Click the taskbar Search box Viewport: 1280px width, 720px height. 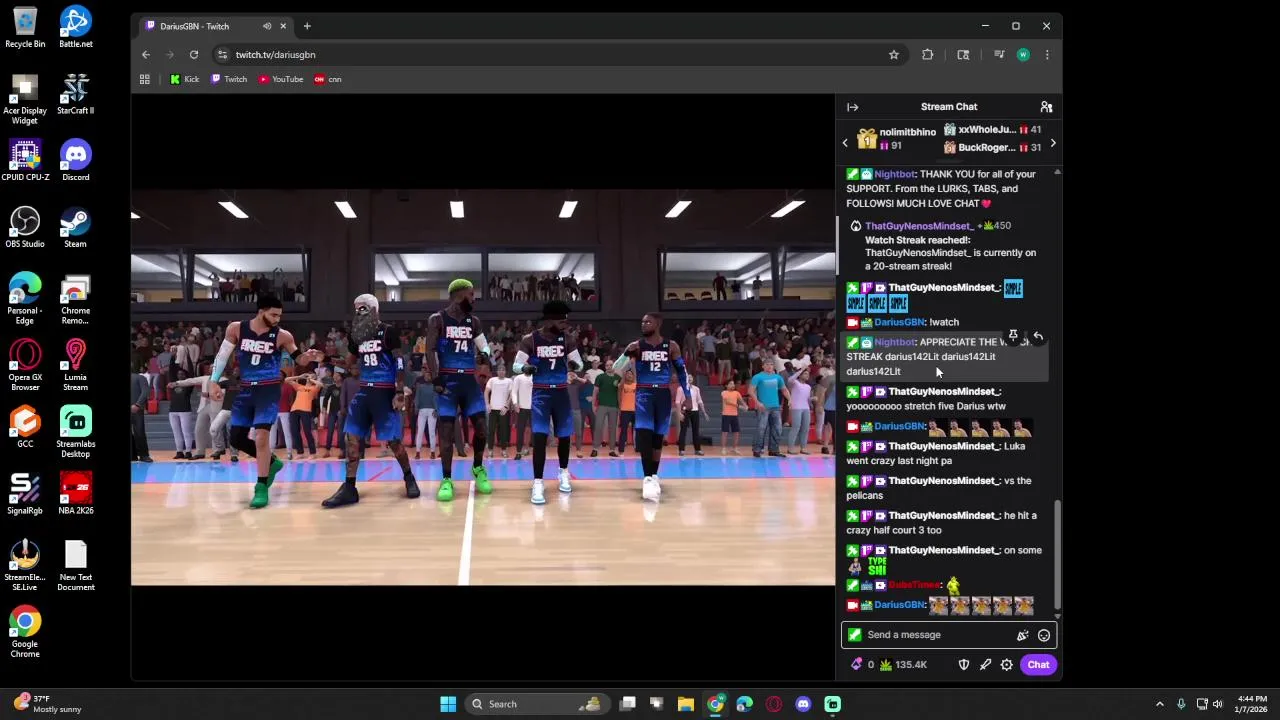point(539,704)
